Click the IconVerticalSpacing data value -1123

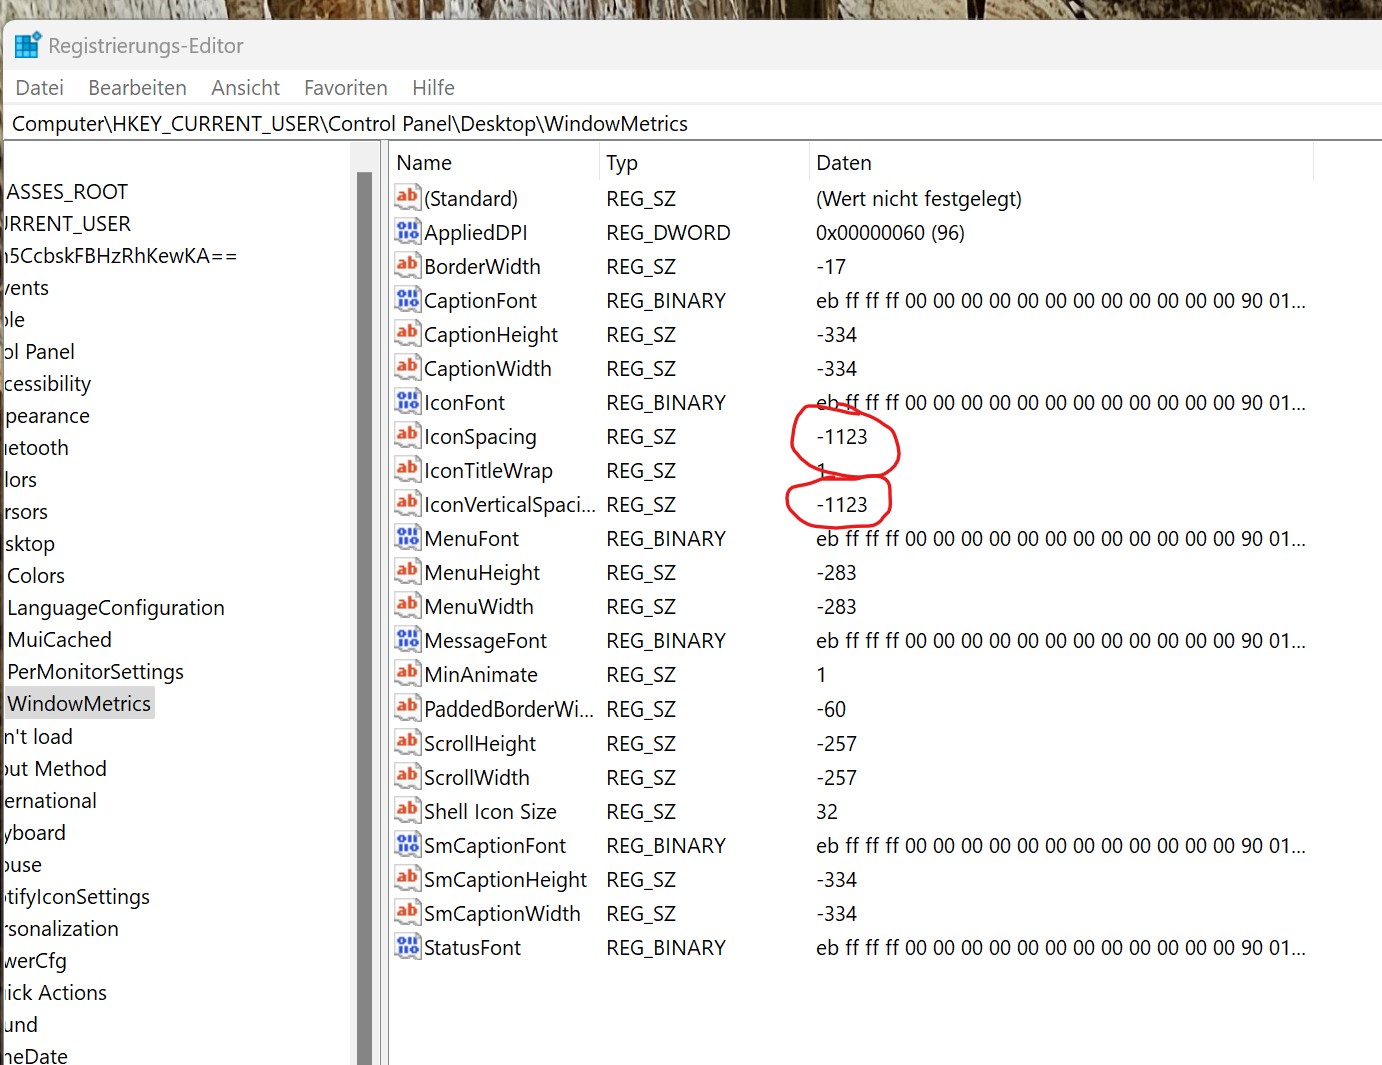842,504
